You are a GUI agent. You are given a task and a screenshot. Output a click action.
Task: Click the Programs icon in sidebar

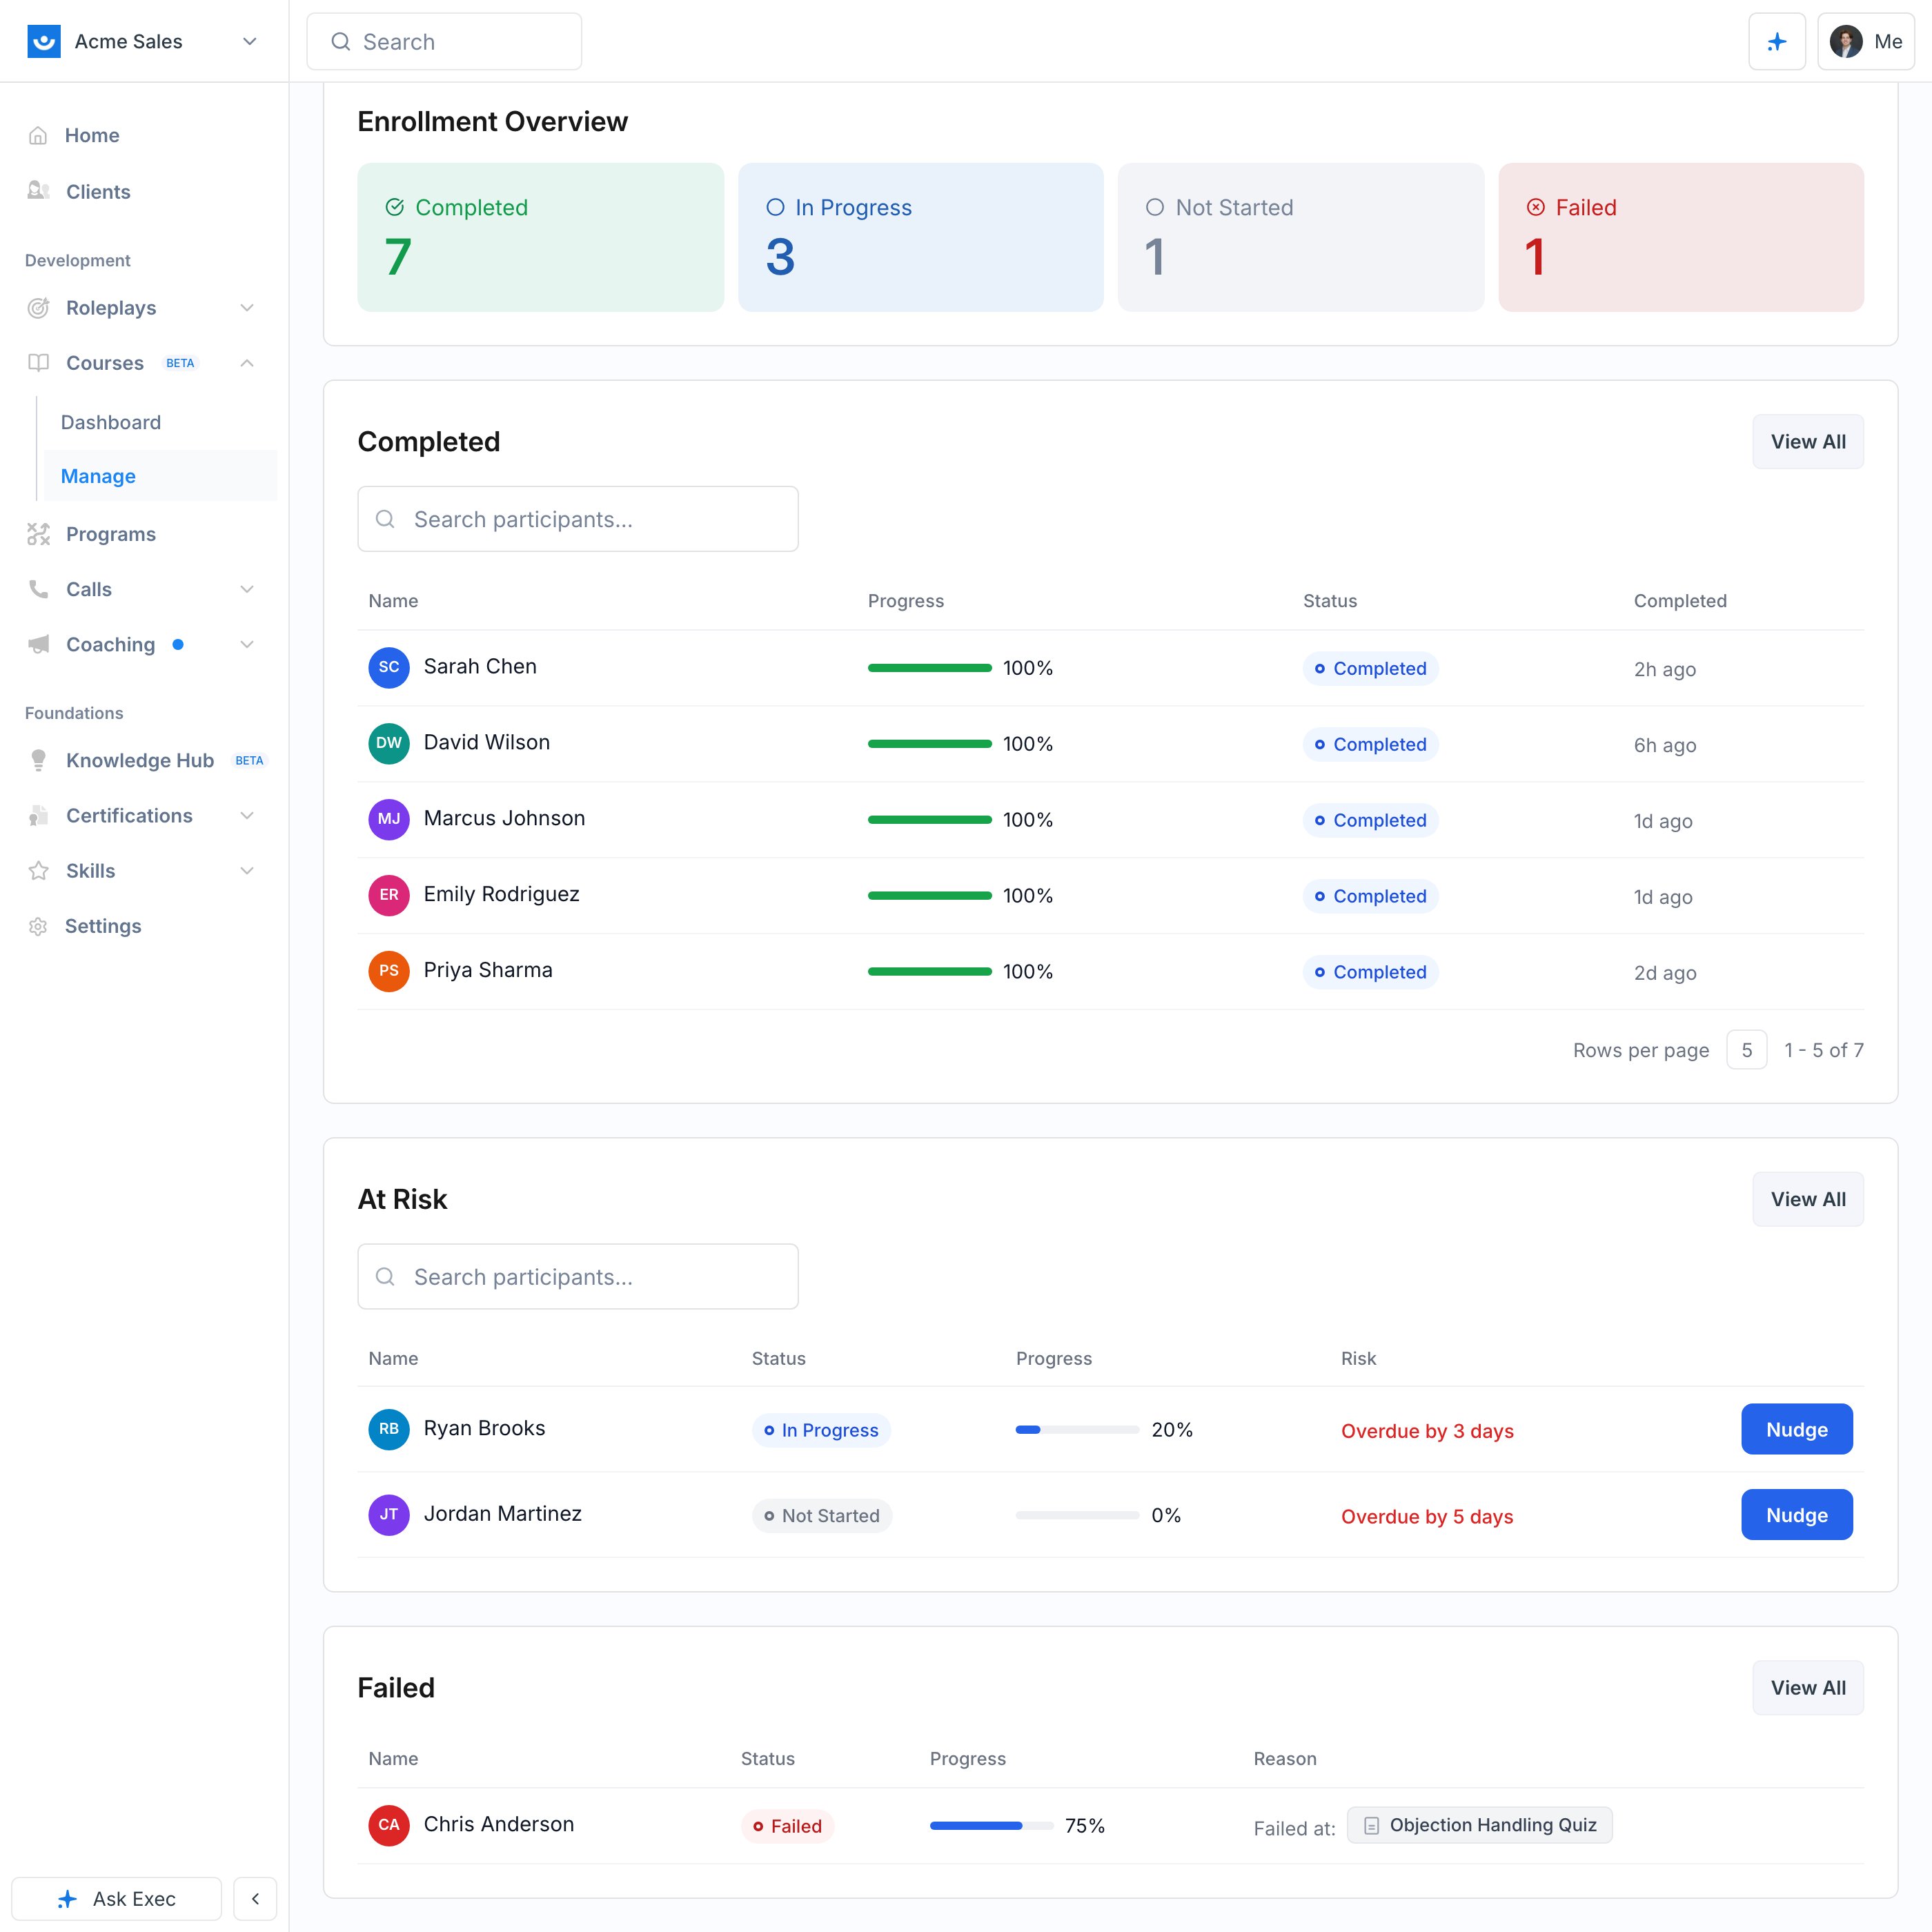(38, 534)
